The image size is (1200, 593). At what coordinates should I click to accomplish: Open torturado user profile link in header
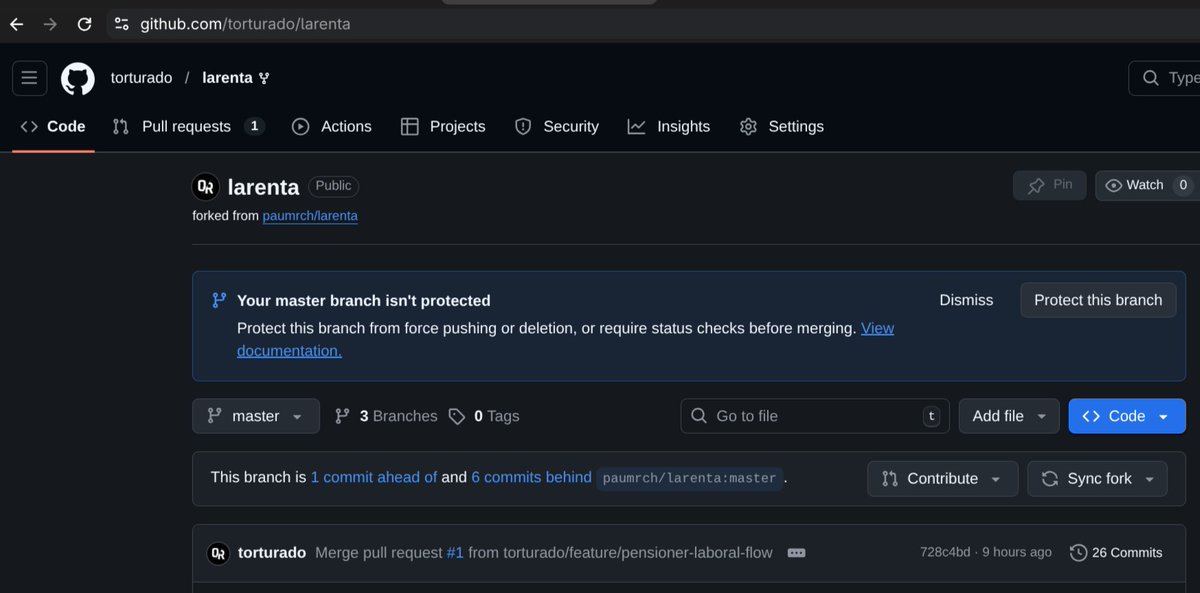[x=141, y=78]
